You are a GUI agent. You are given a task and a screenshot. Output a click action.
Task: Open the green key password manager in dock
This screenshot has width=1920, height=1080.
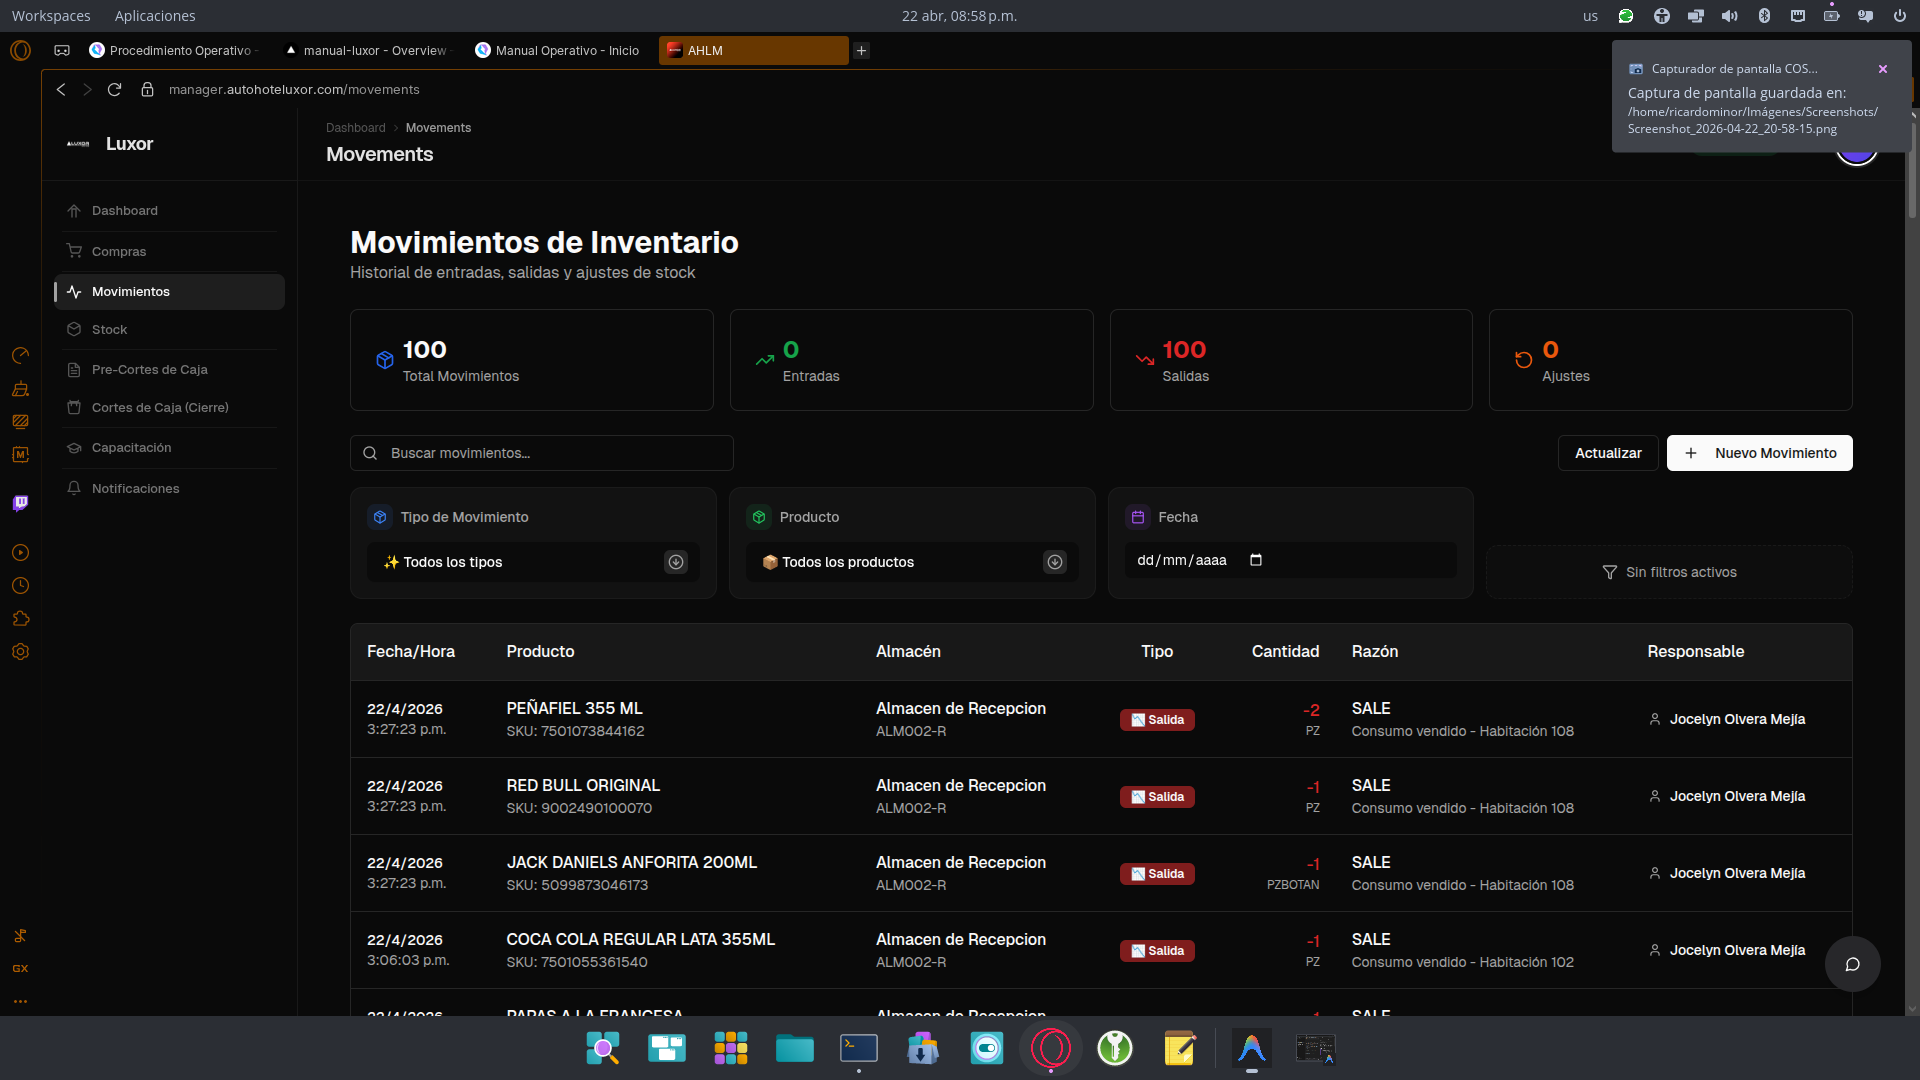pyautogui.click(x=1115, y=1048)
